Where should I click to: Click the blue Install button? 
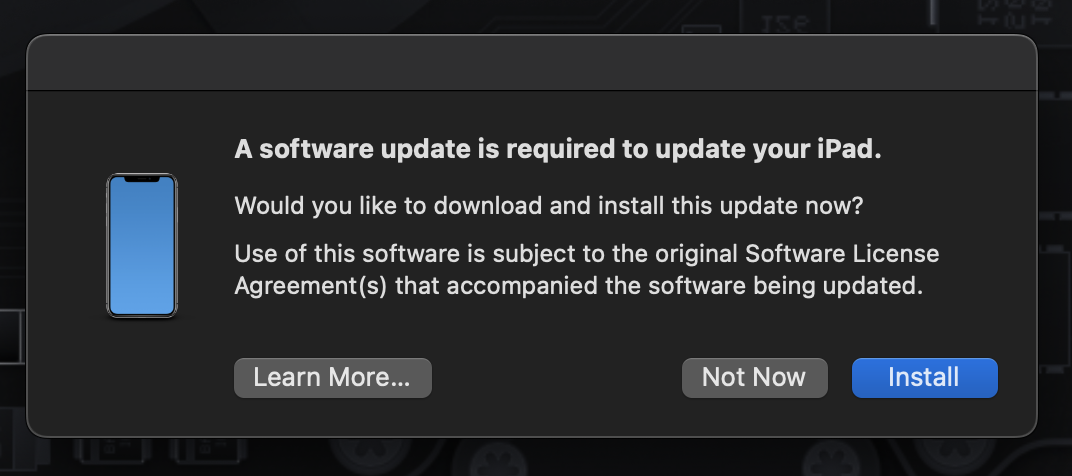tap(924, 378)
